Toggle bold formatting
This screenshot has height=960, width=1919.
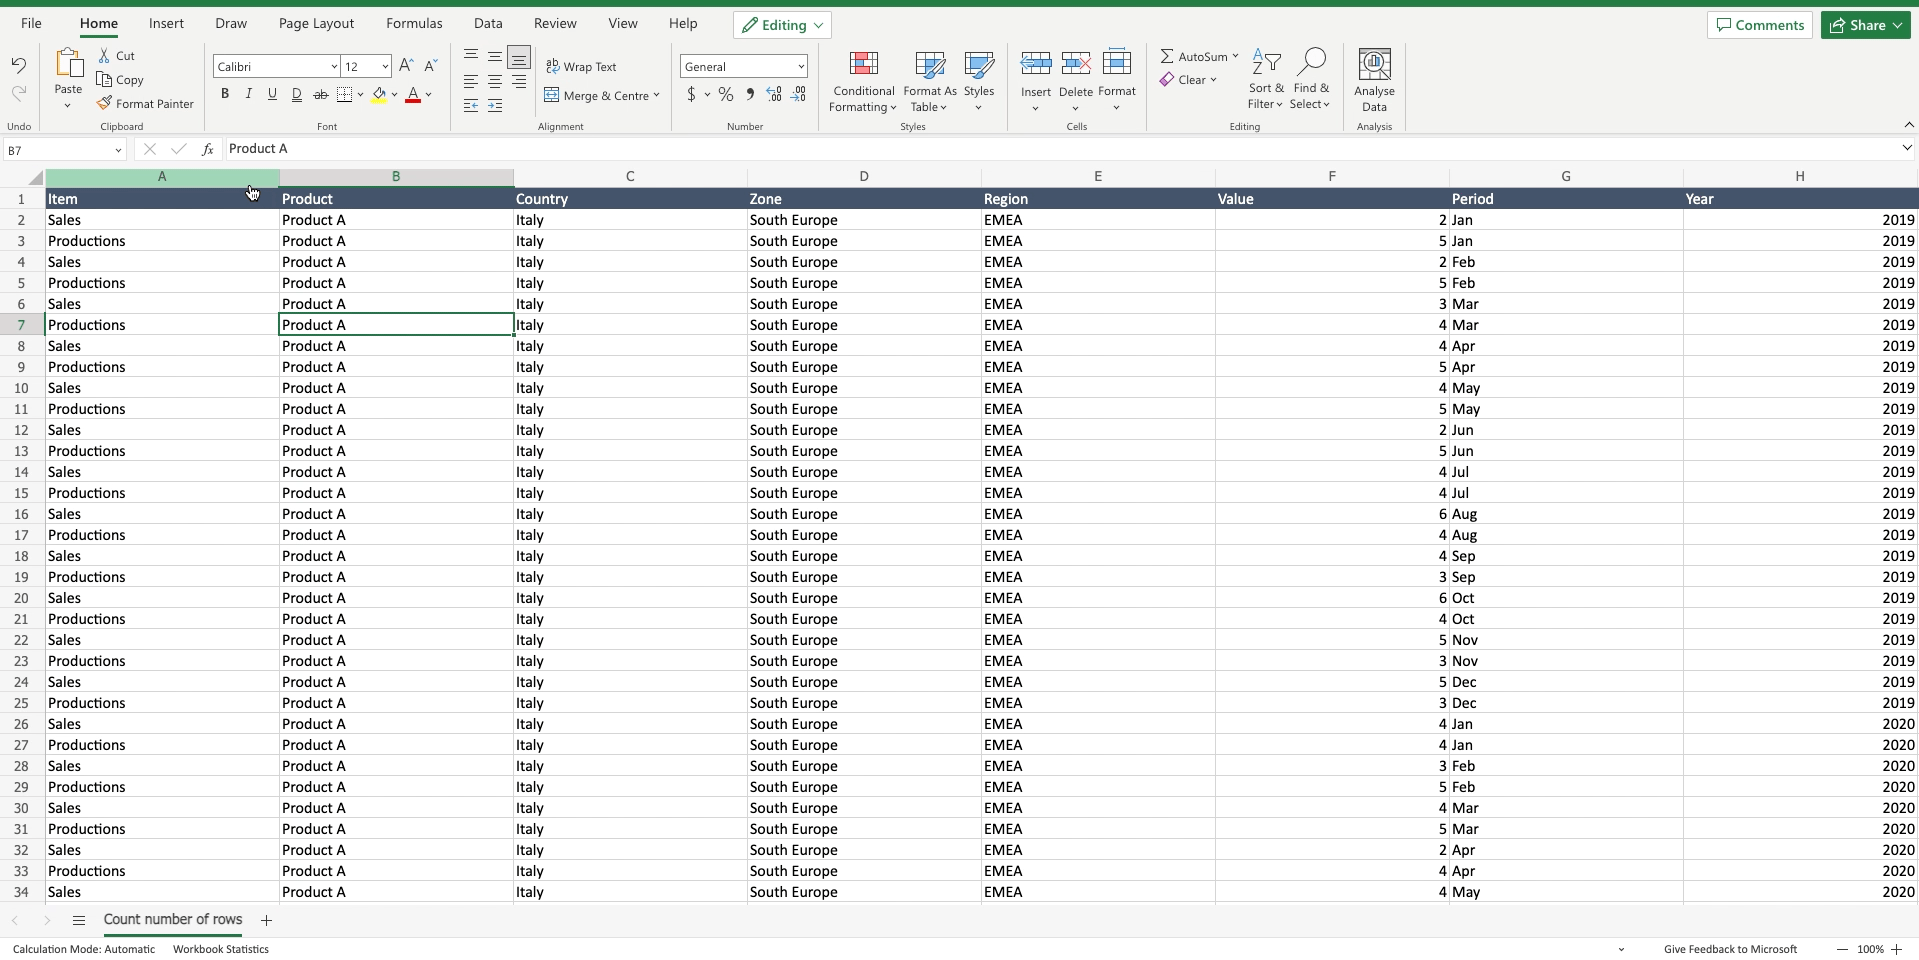(x=224, y=94)
